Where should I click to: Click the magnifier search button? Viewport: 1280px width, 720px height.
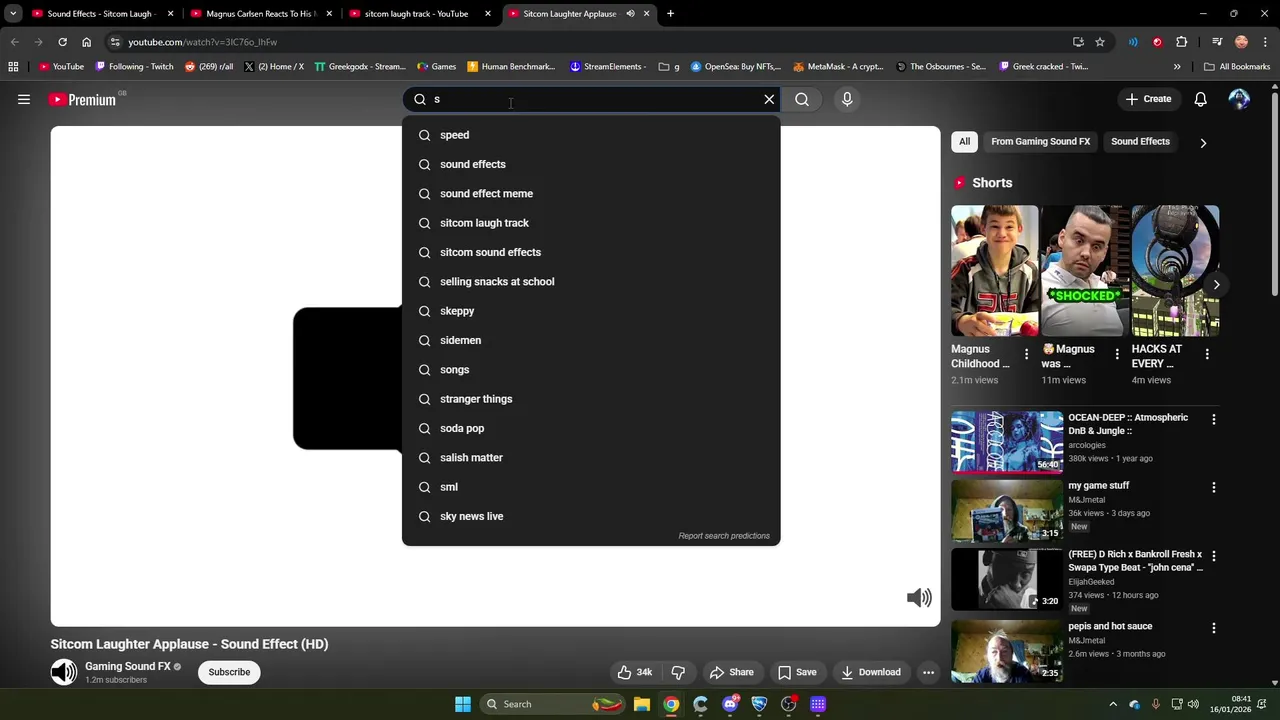pos(802,99)
